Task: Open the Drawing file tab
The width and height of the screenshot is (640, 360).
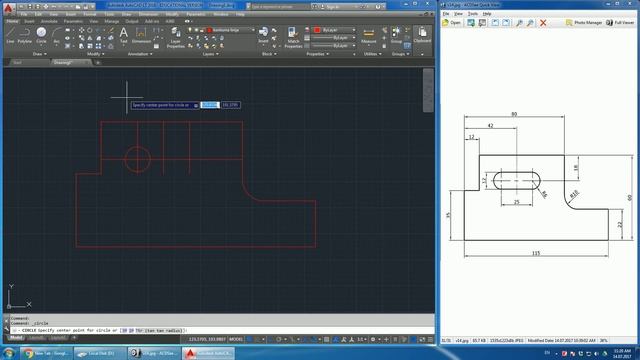Action: tap(71, 62)
